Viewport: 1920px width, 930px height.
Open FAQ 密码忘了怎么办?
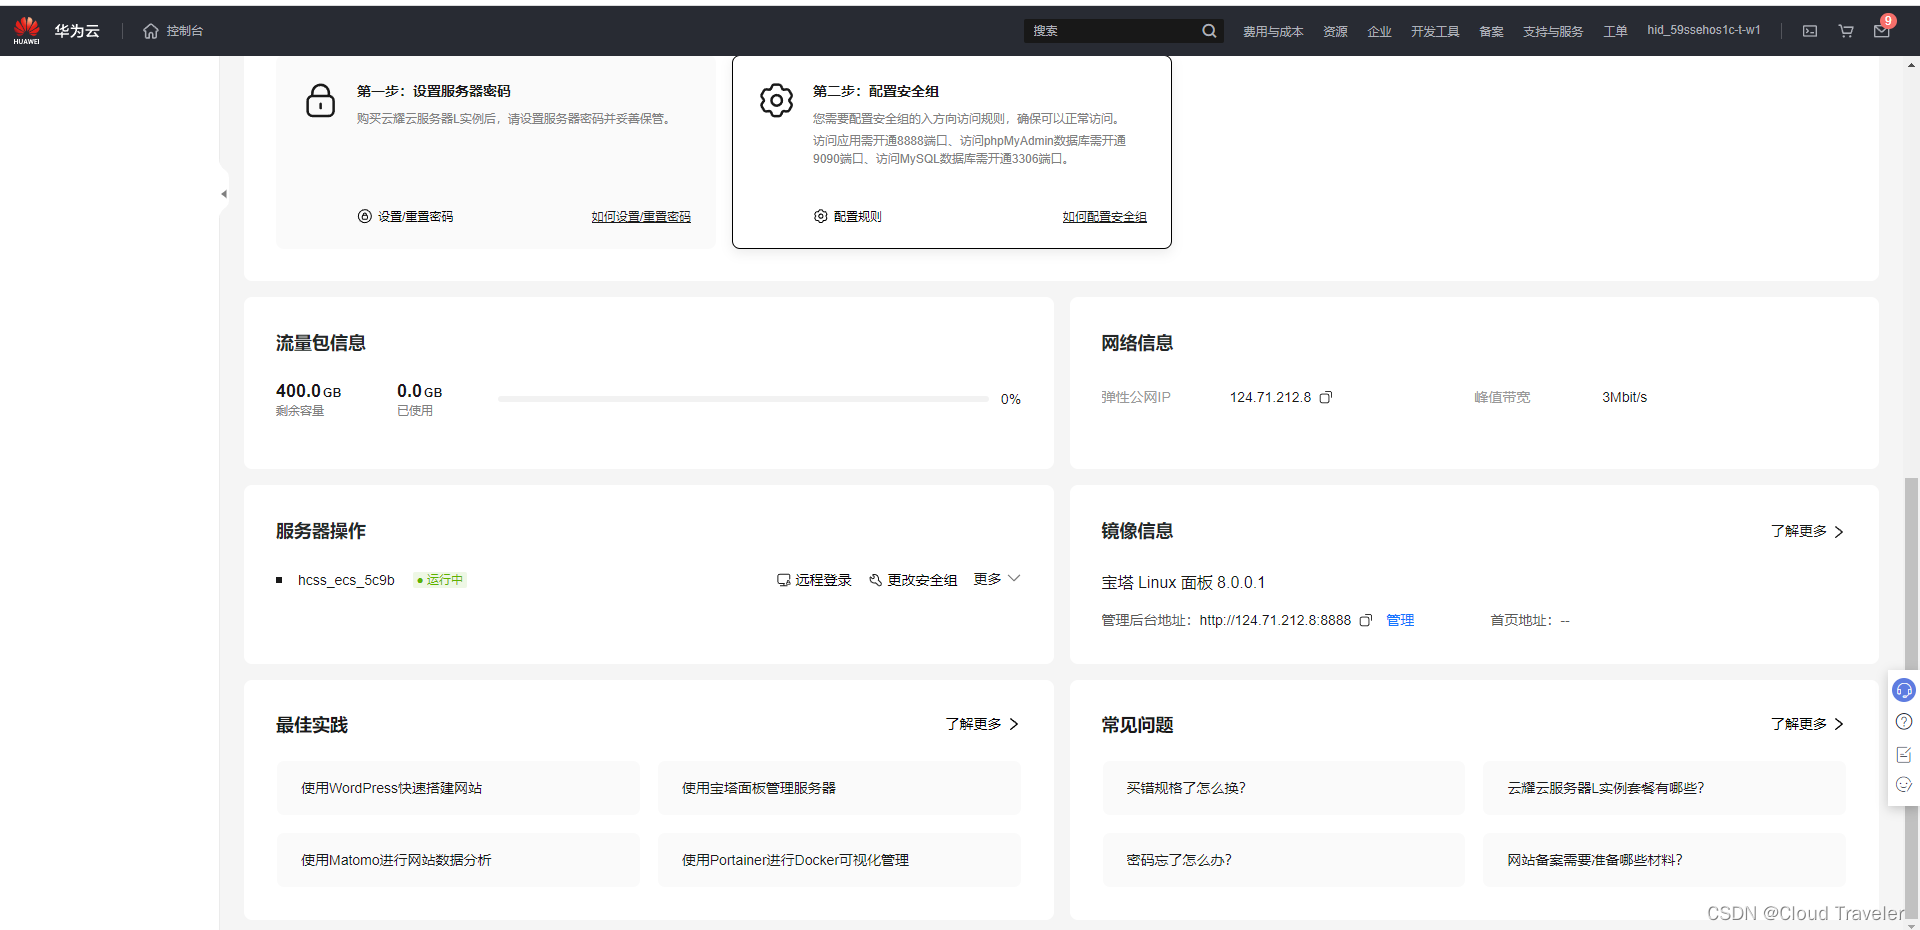(1284, 860)
